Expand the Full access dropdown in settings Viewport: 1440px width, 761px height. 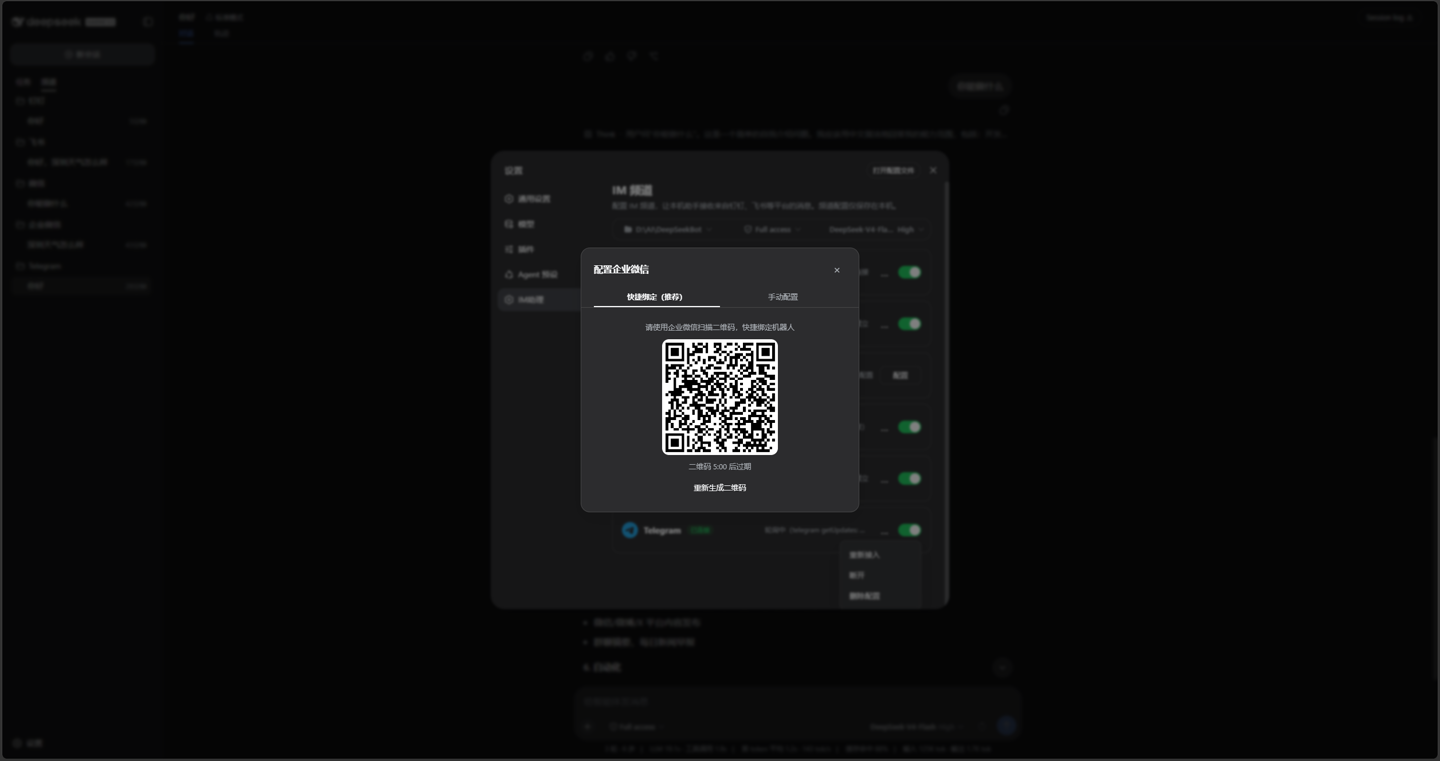coord(772,230)
